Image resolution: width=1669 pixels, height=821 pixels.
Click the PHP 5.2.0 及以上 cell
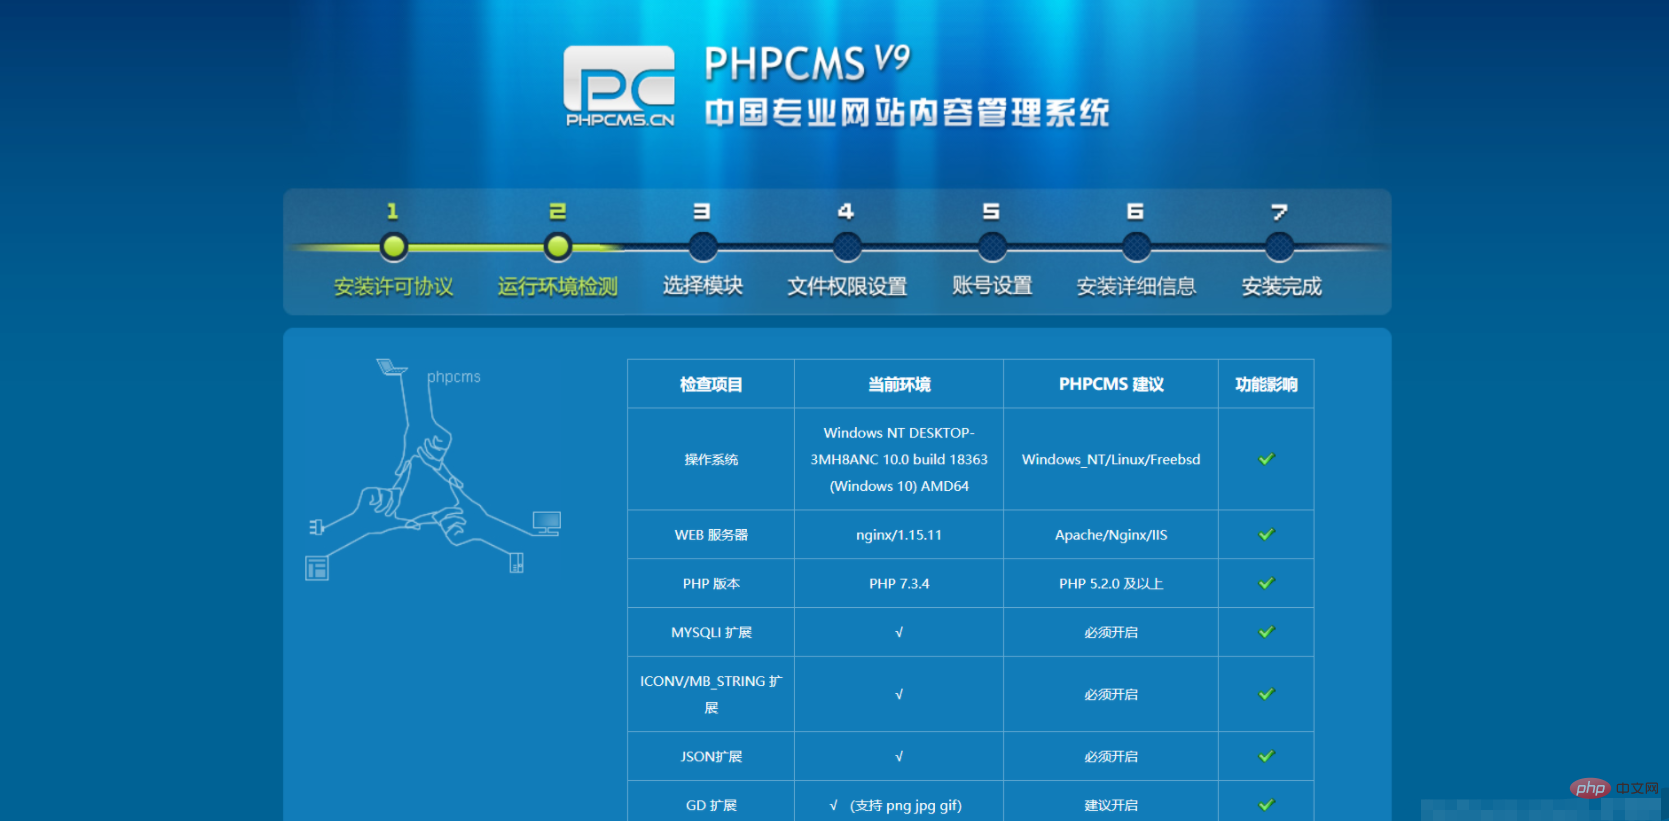[x=1111, y=584]
